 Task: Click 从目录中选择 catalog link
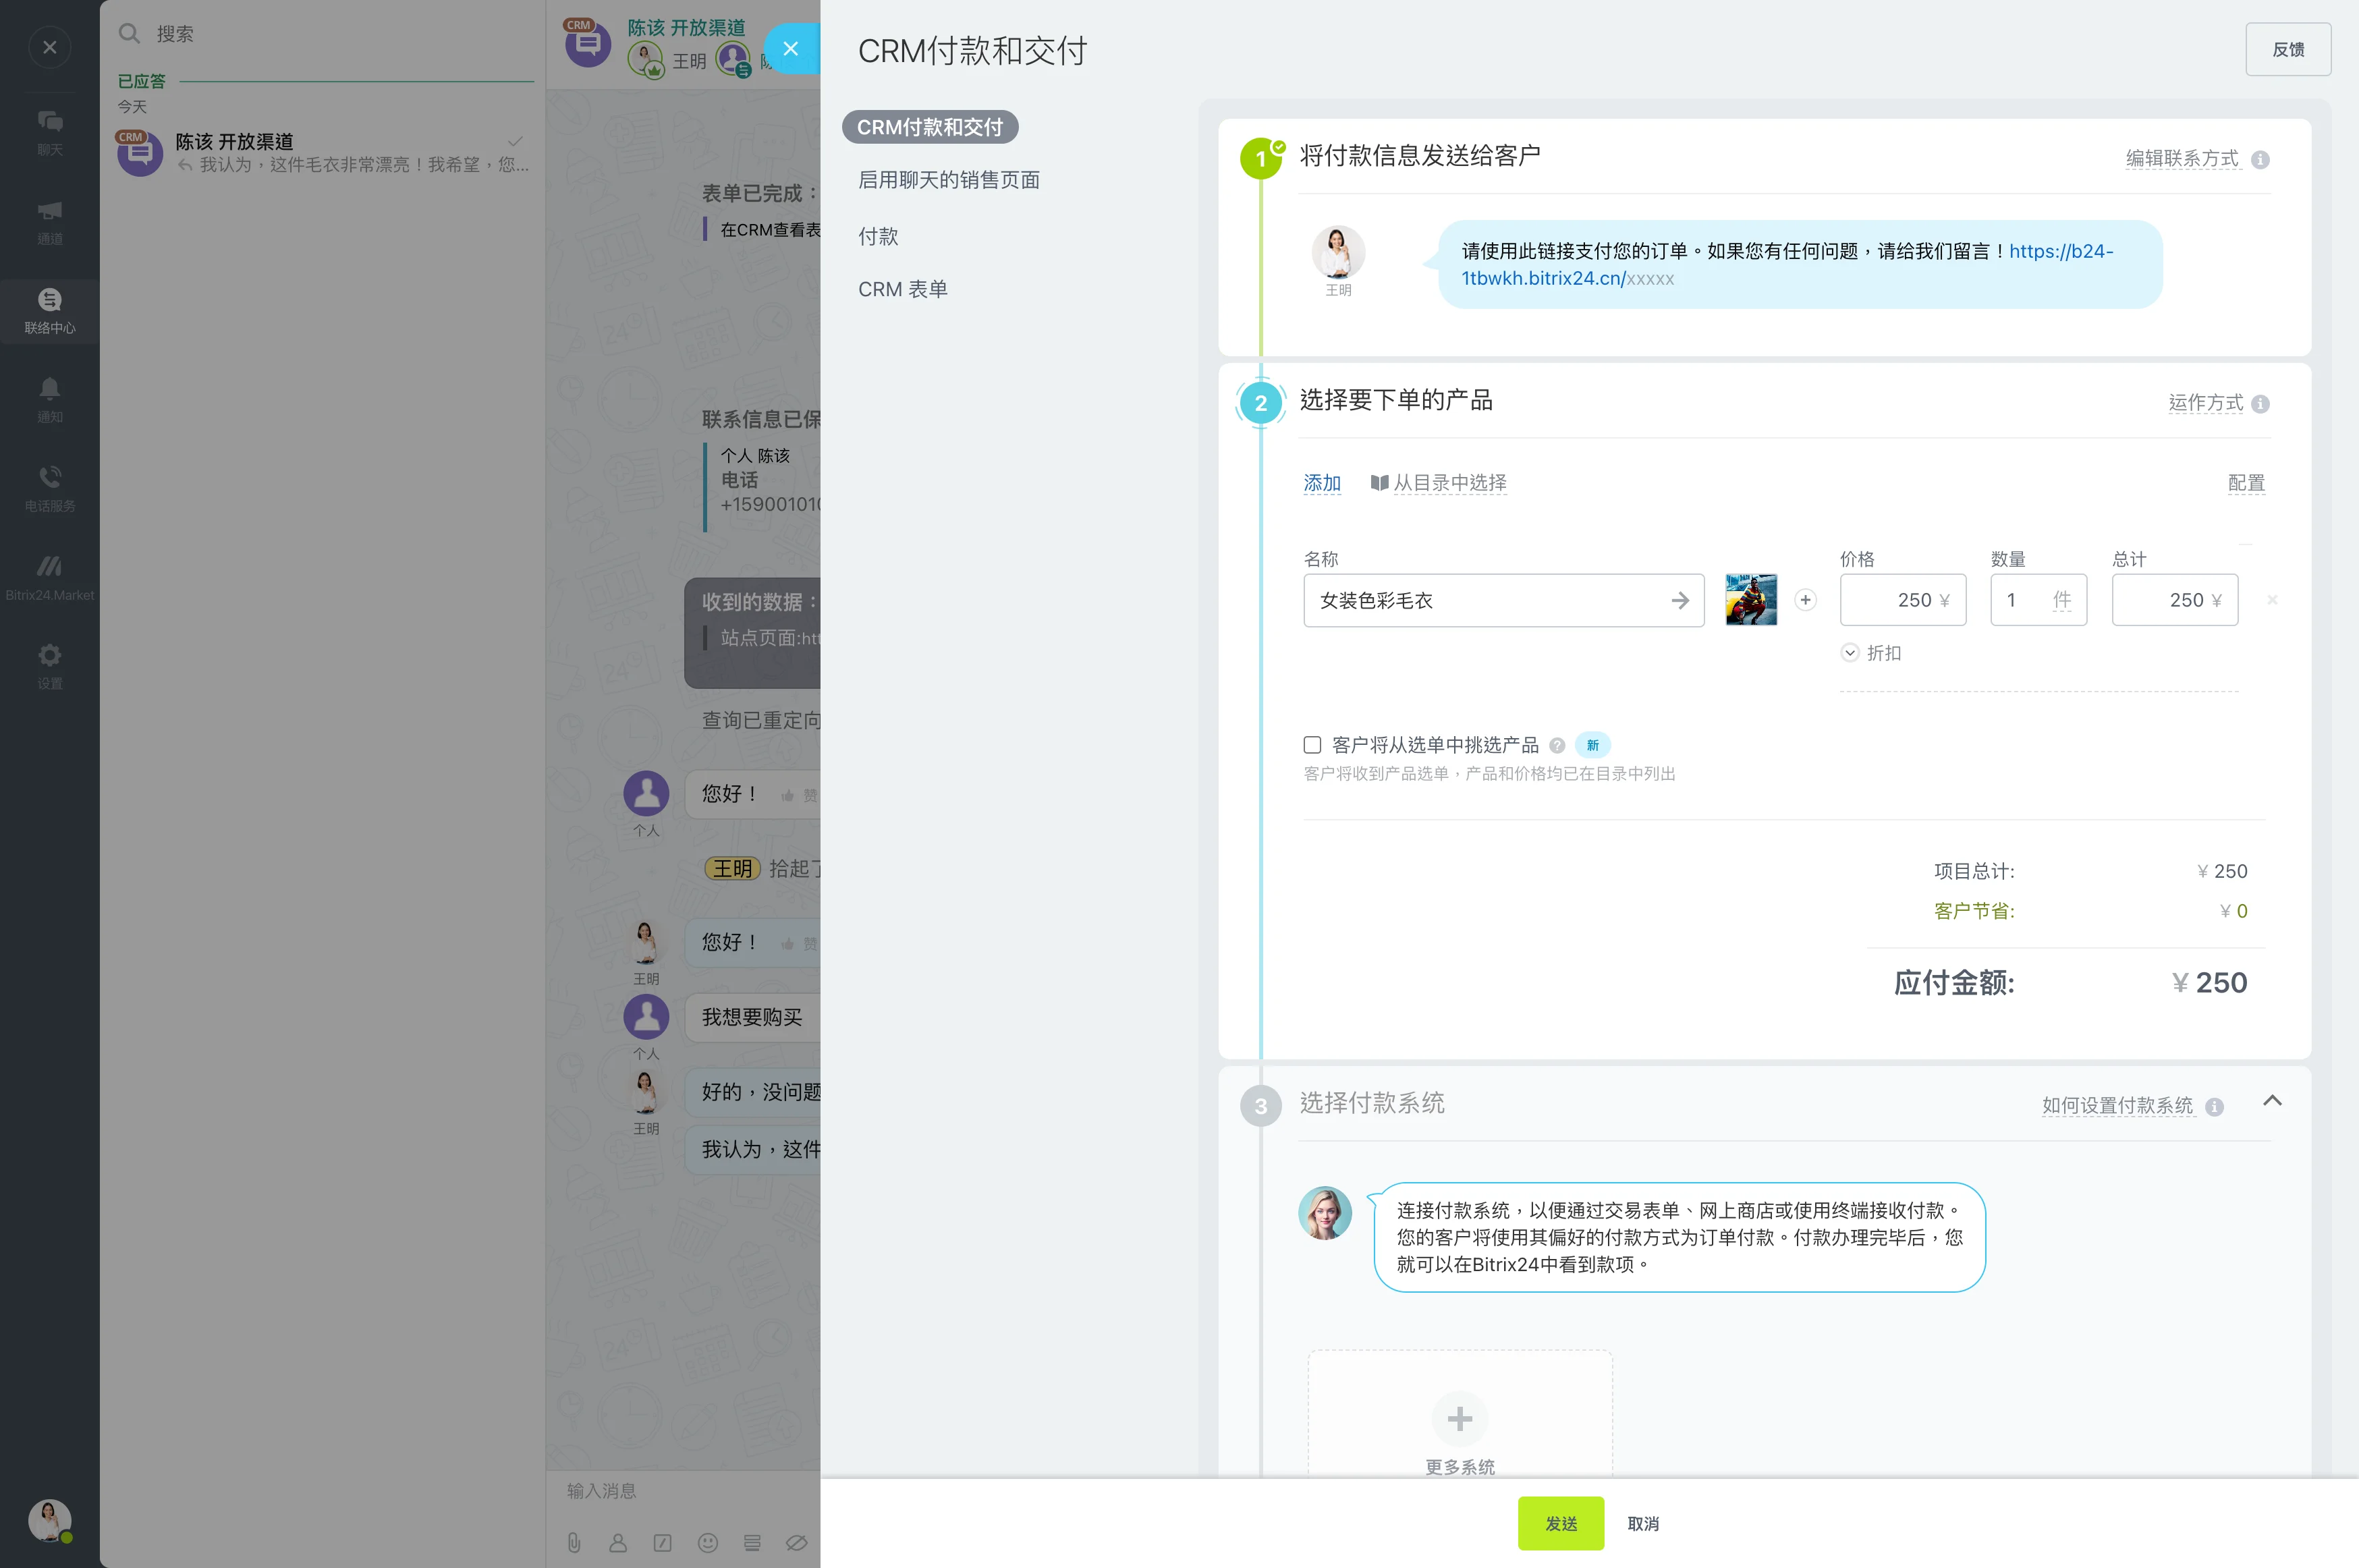click(1438, 483)
